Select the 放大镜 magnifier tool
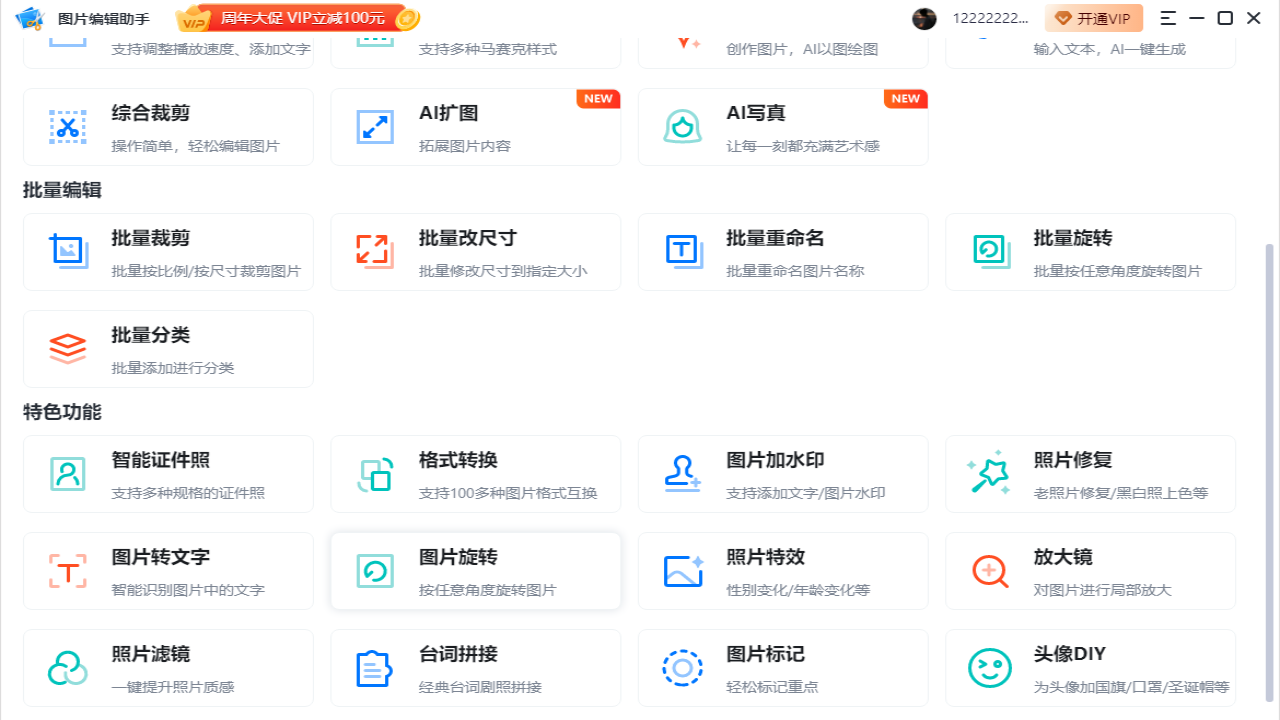Viewport: 1280px width, 720px height. 1090,570
